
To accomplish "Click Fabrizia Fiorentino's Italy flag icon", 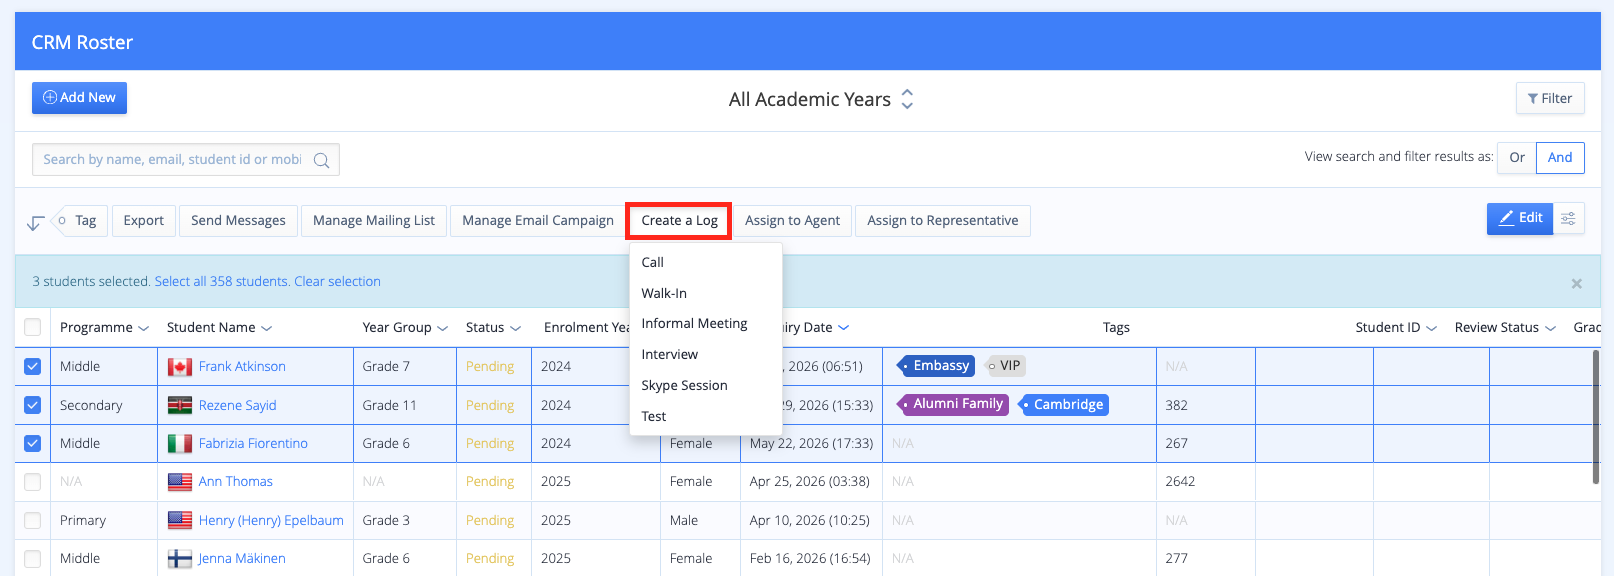I will (180, 443).
